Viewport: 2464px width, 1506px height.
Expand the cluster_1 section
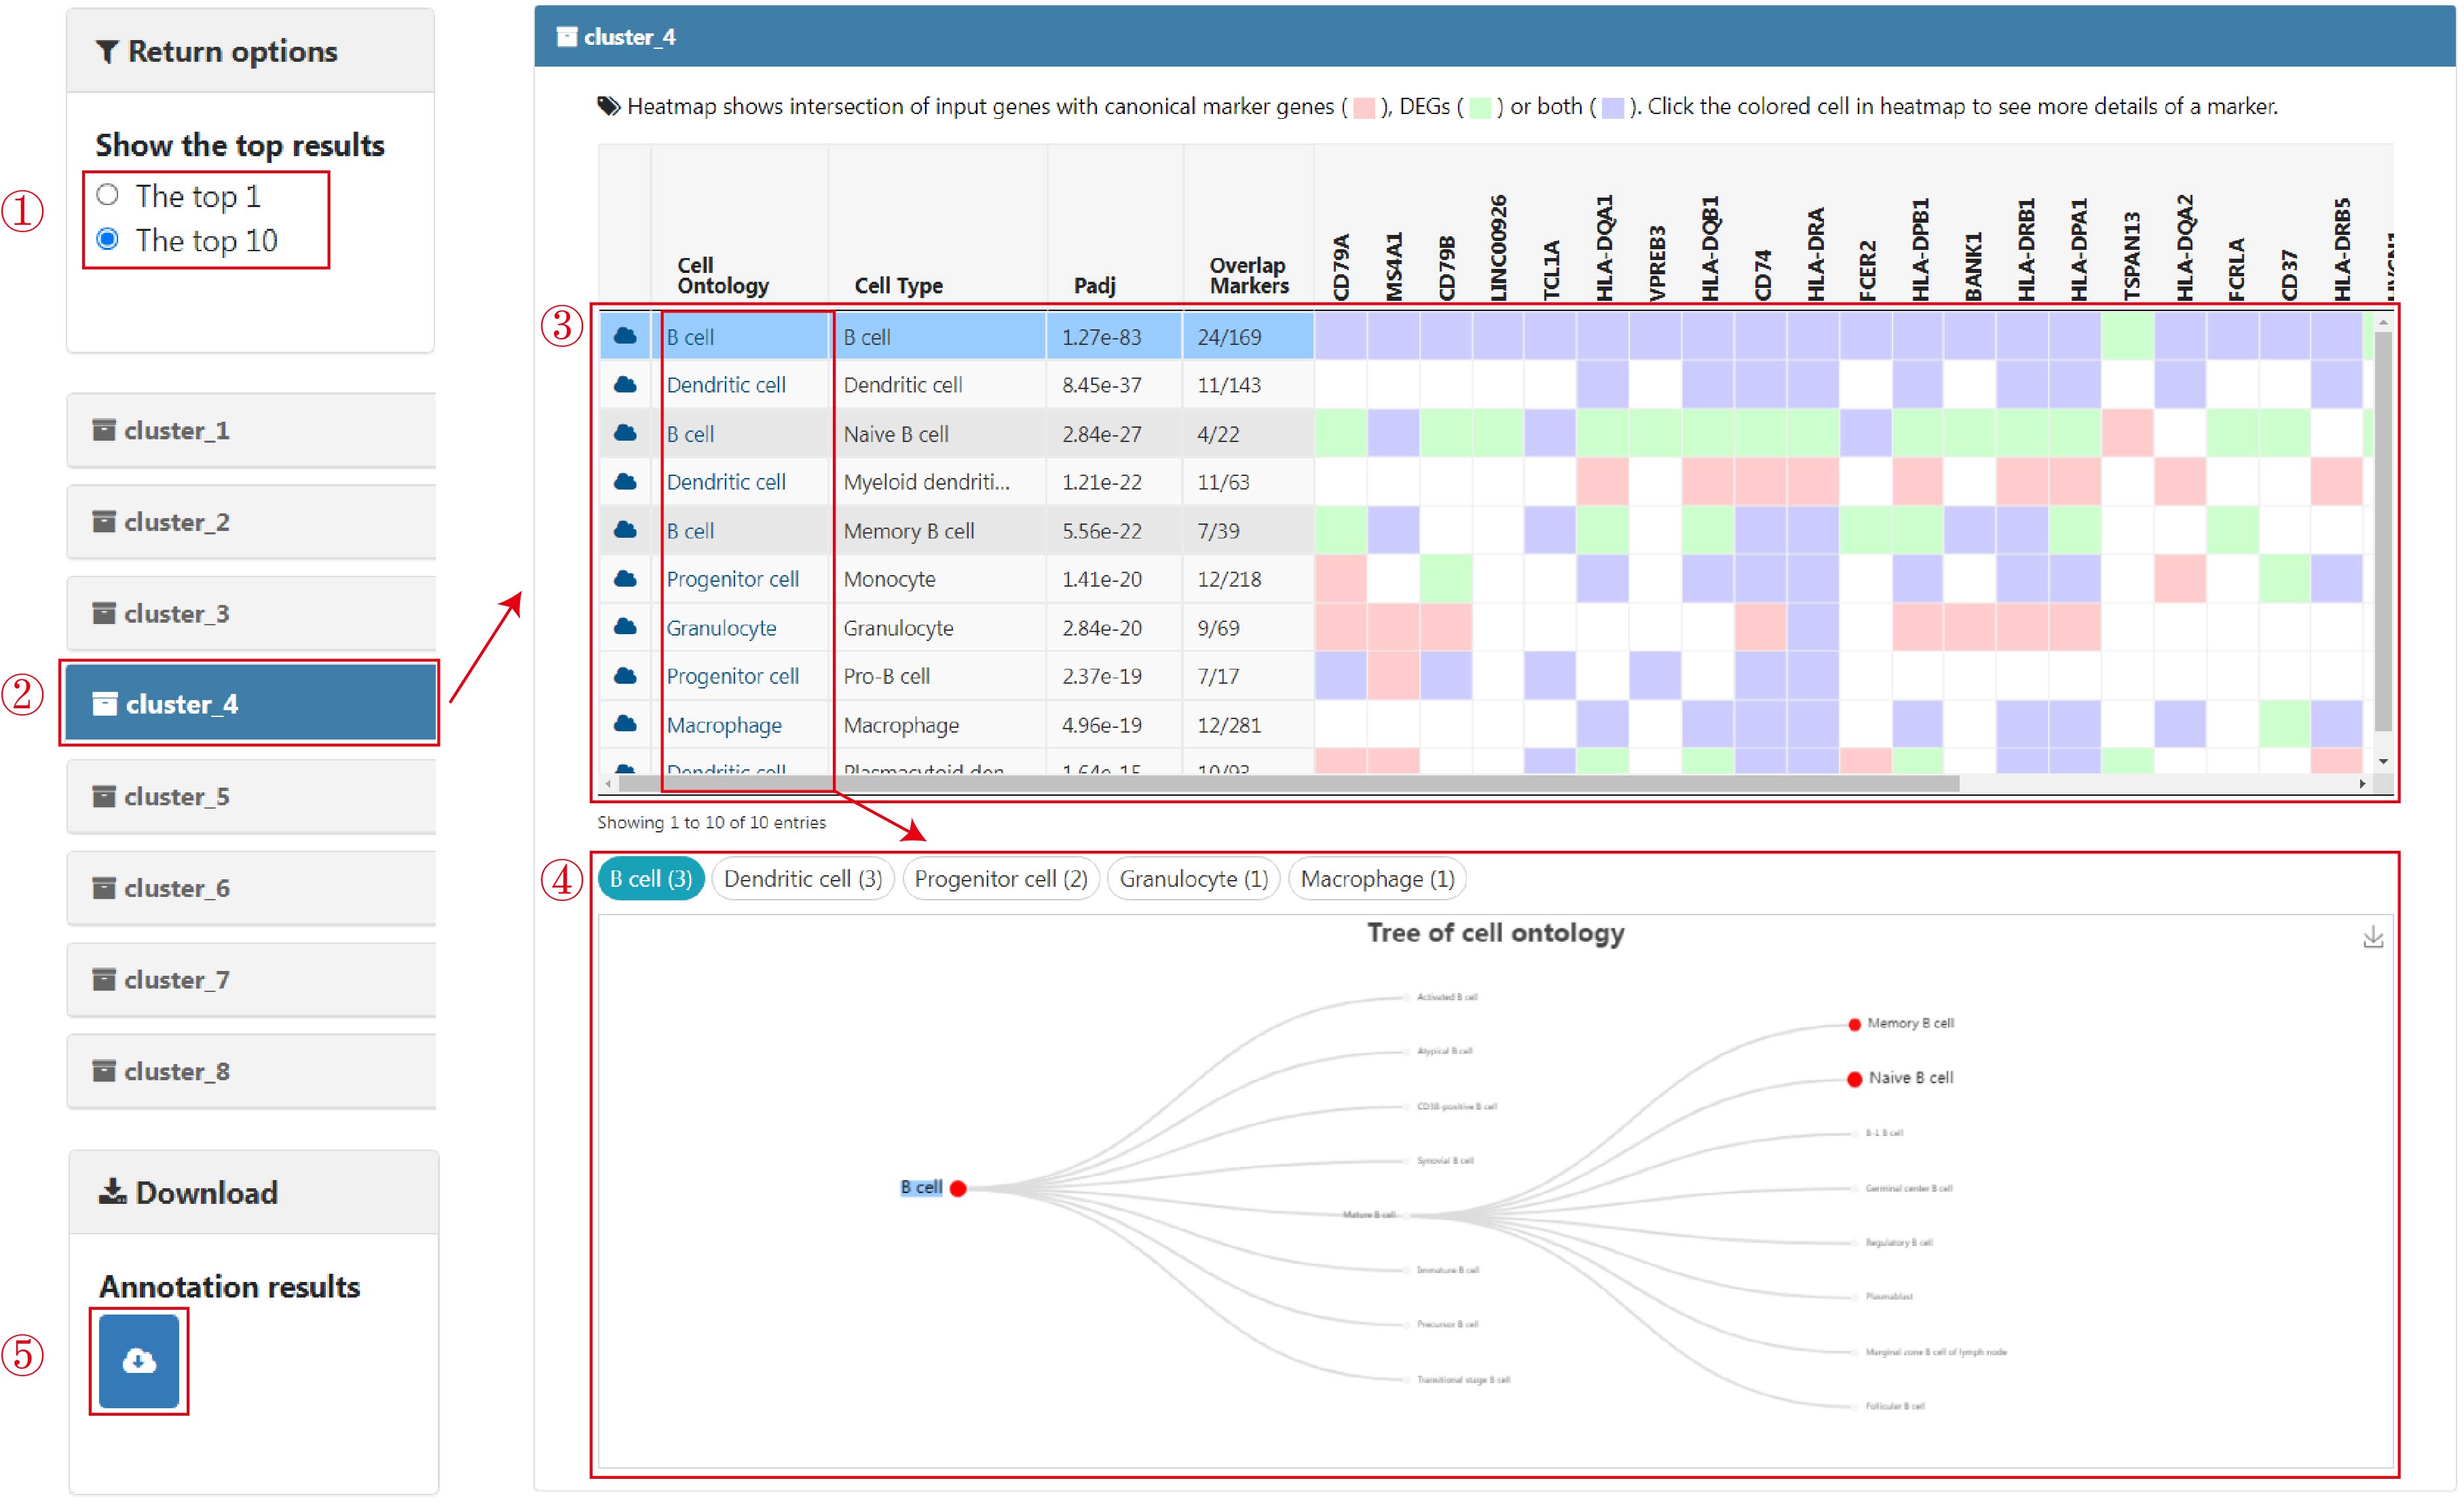pyautogui.click(x=251, y=430)
